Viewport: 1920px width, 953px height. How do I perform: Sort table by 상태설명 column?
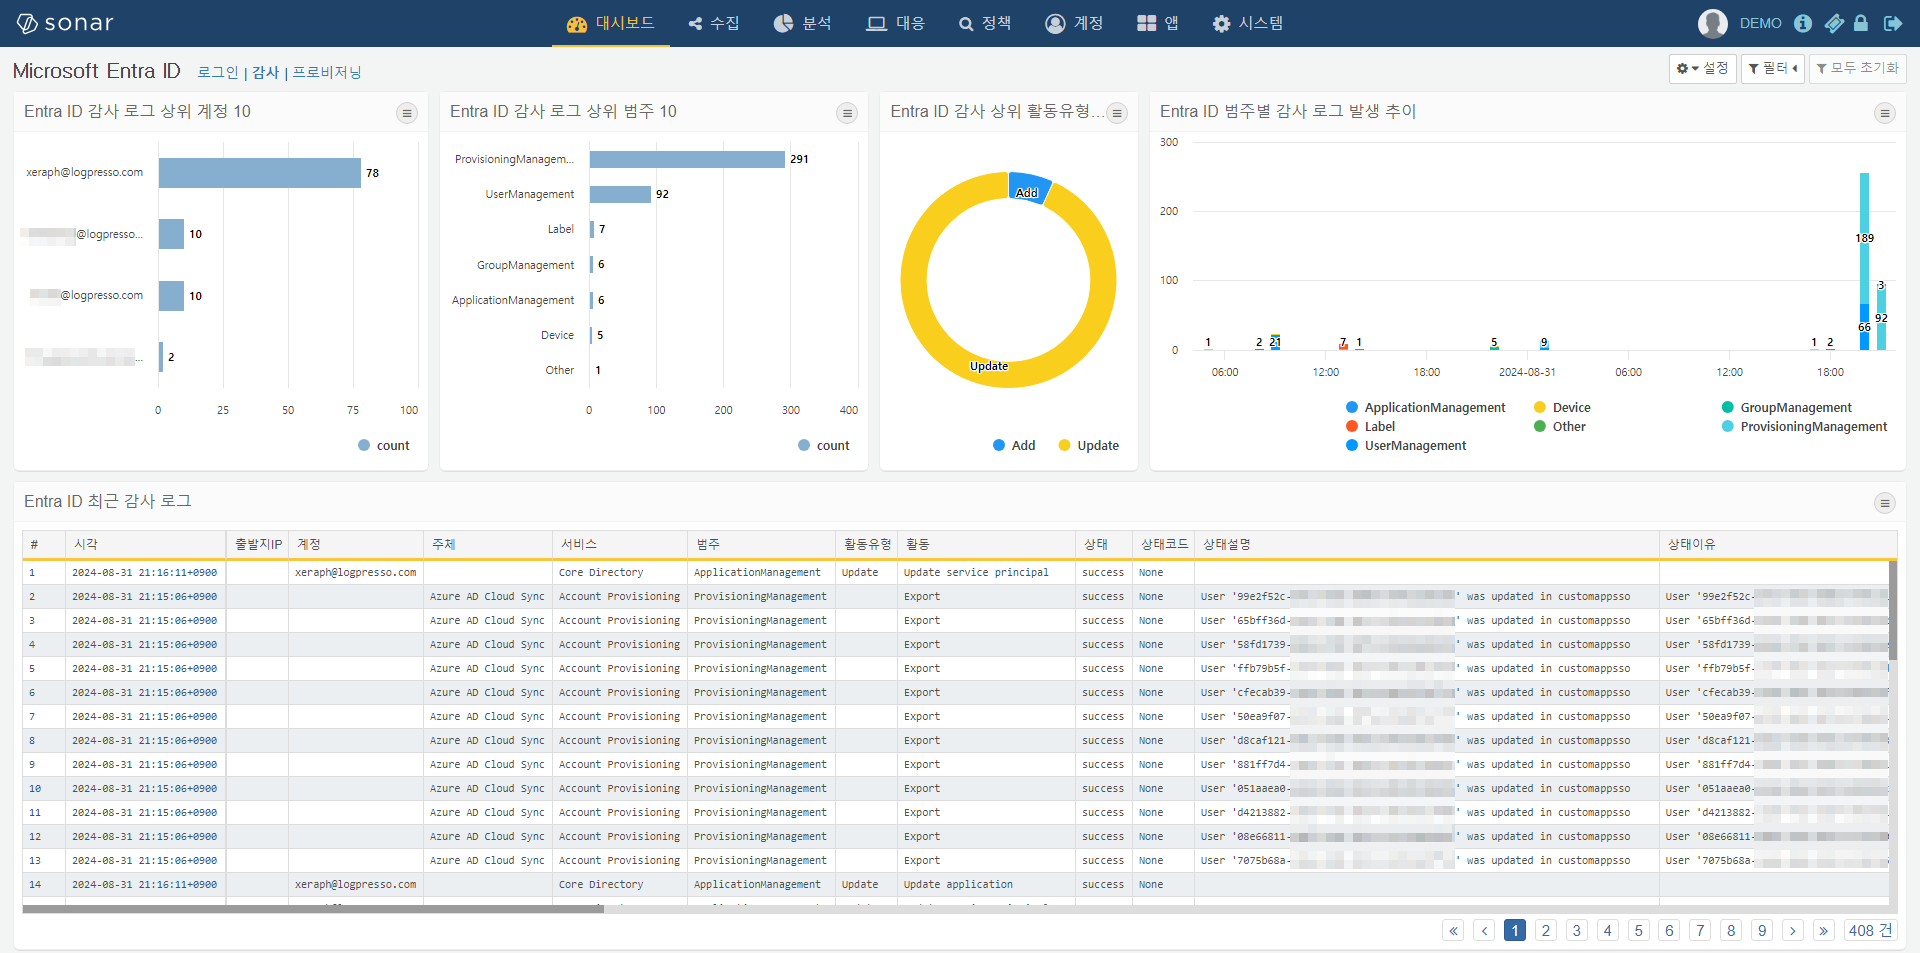coord(1426,544)
